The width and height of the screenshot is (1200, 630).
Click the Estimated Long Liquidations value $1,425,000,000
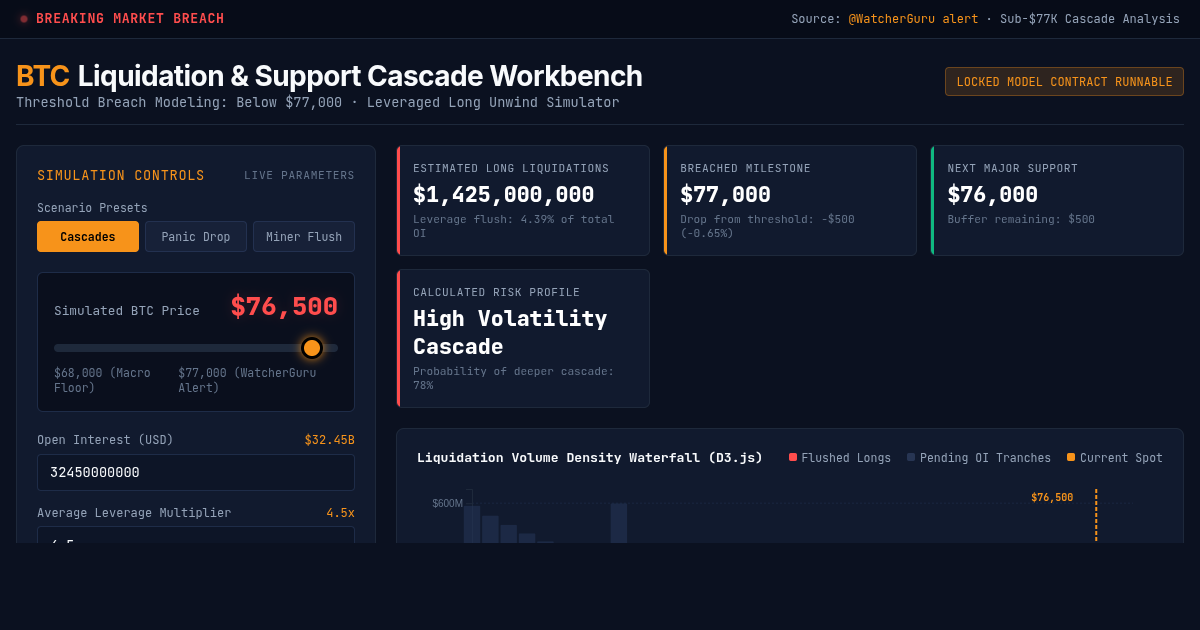pyautogui.click(x=503, y=195)
